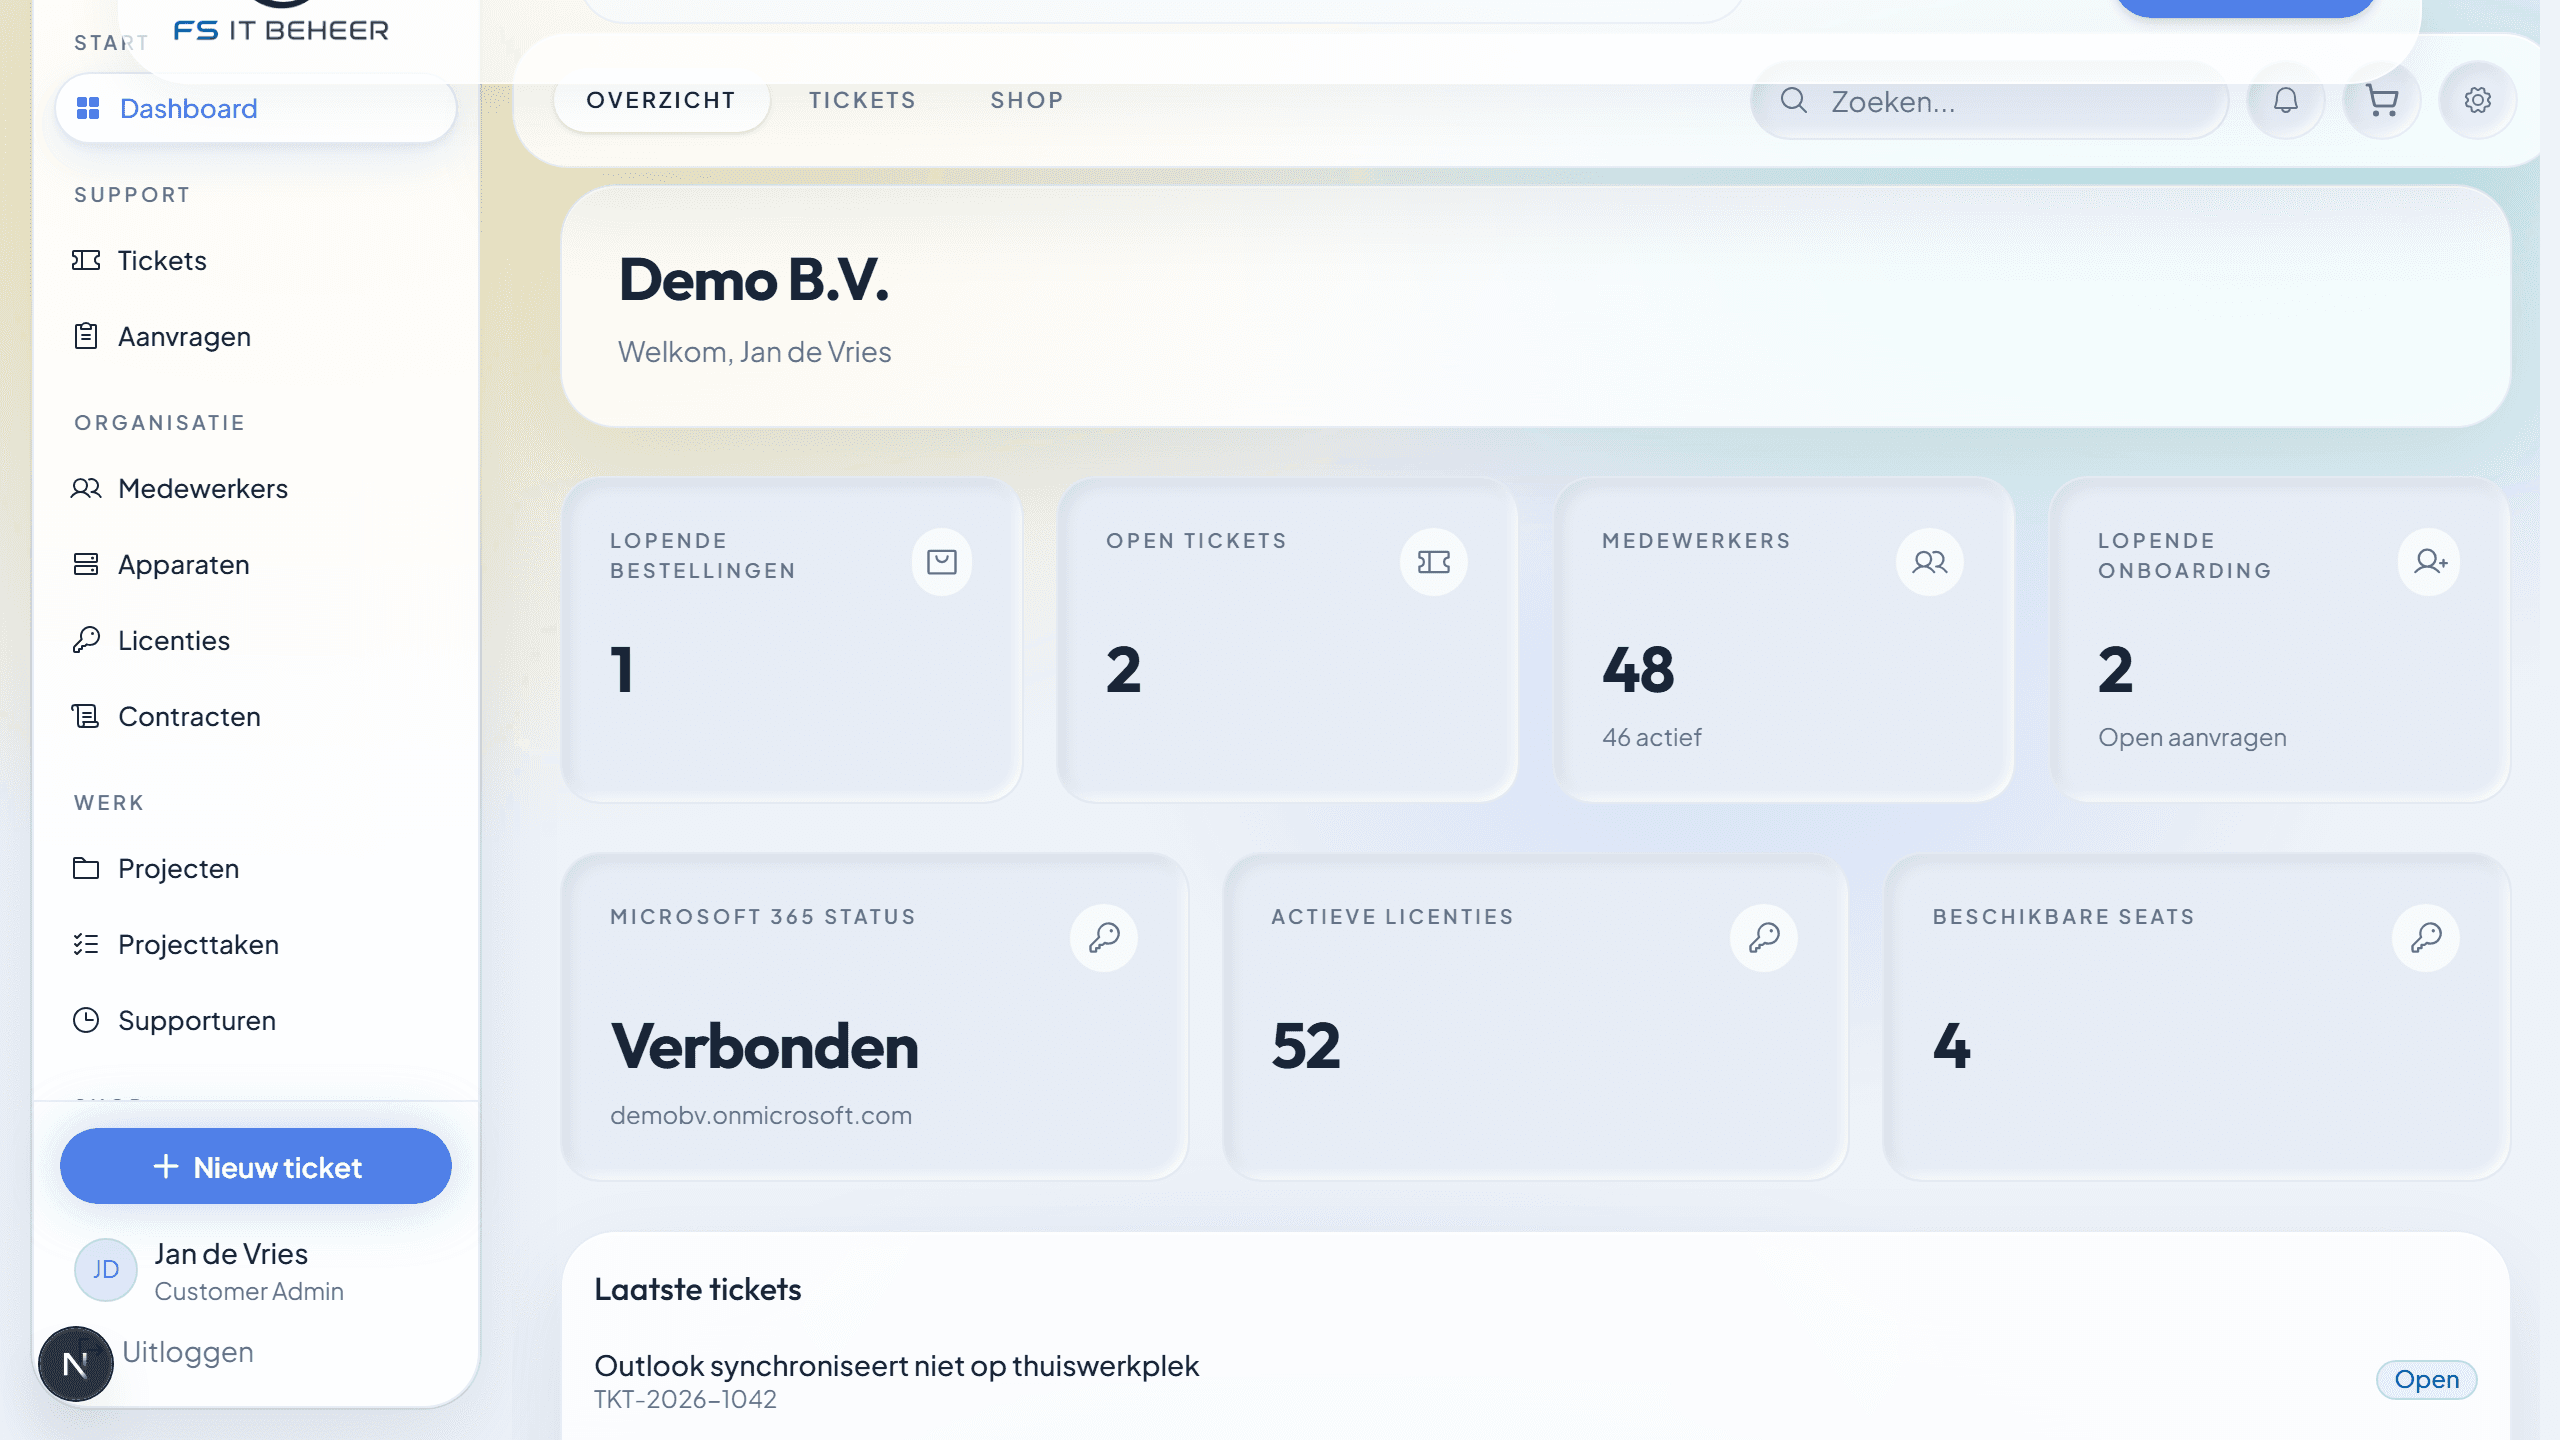Click the search magnifier icon

(x=1794, y=100)
